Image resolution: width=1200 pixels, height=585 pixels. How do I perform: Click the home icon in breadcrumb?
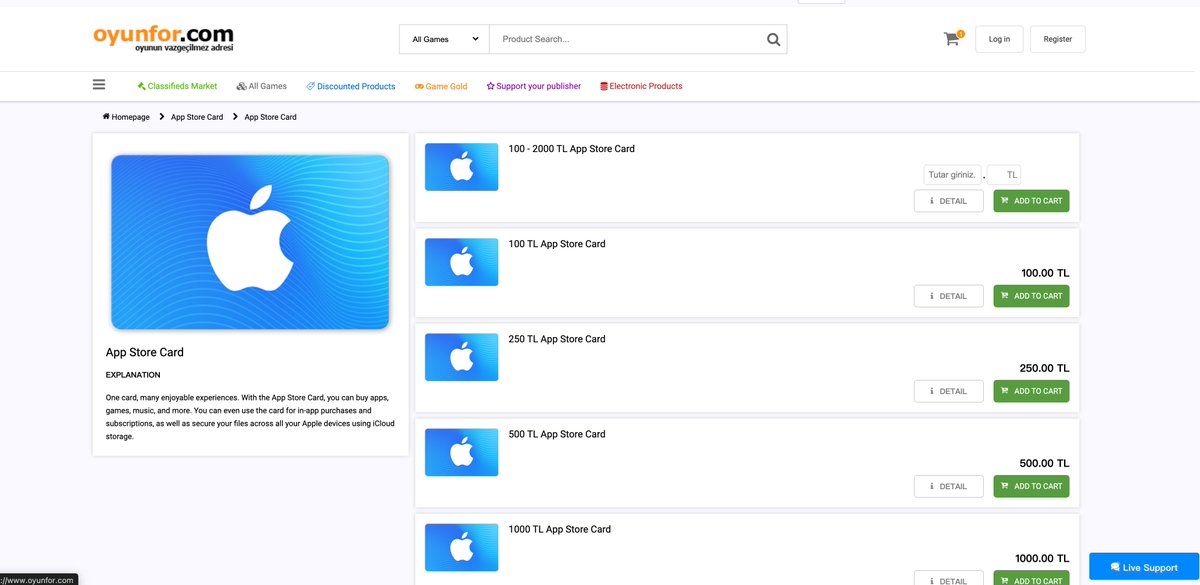106,117
